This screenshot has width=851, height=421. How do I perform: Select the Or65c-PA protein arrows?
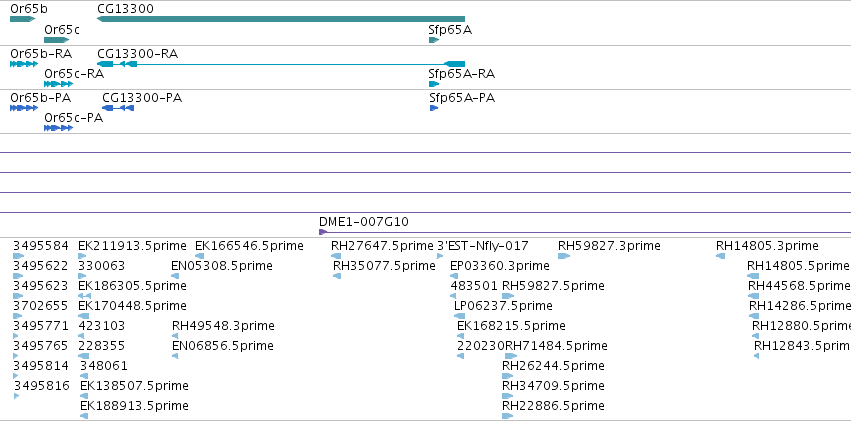(59, 128)
